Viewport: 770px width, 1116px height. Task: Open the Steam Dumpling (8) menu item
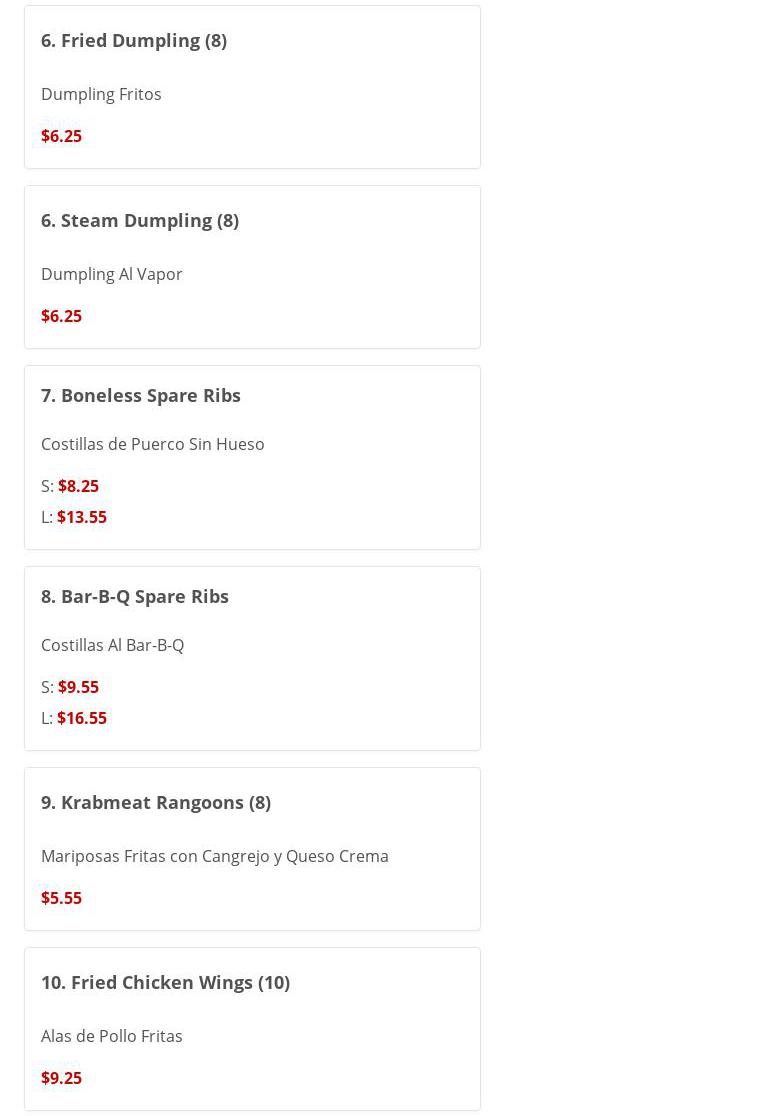pos(140,220)
